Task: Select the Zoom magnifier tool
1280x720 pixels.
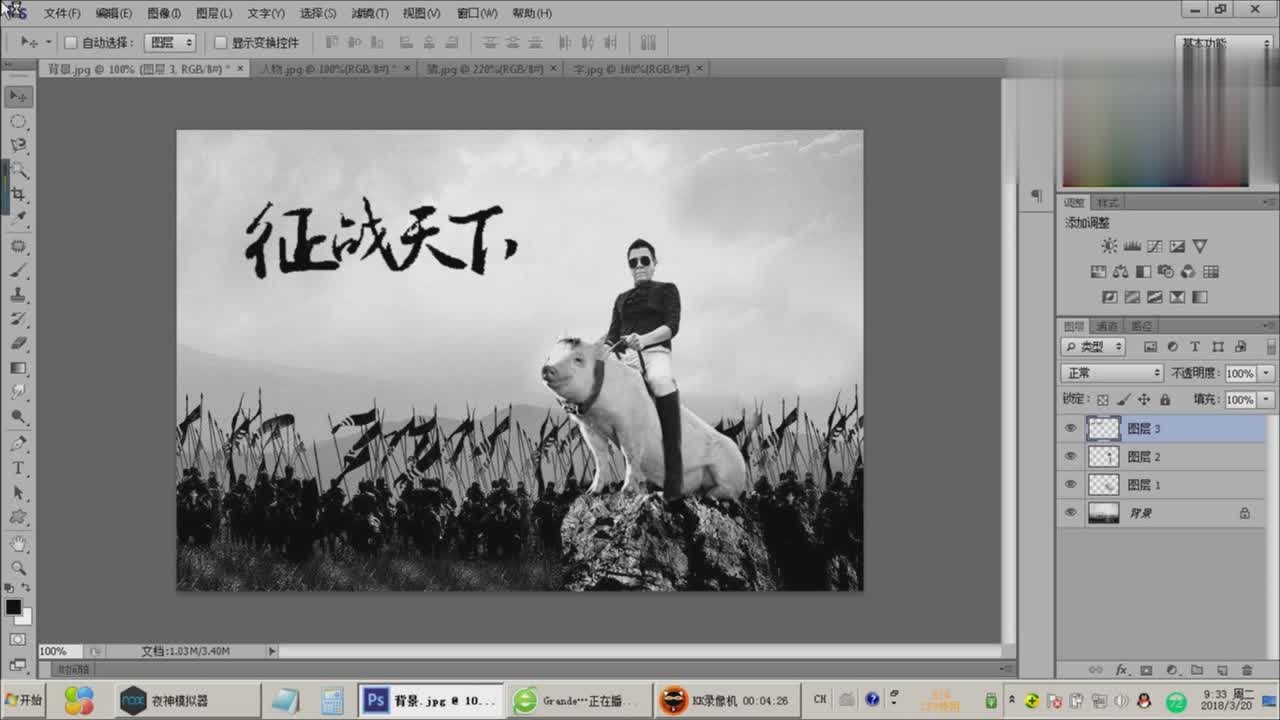Action: coord(18,568)
